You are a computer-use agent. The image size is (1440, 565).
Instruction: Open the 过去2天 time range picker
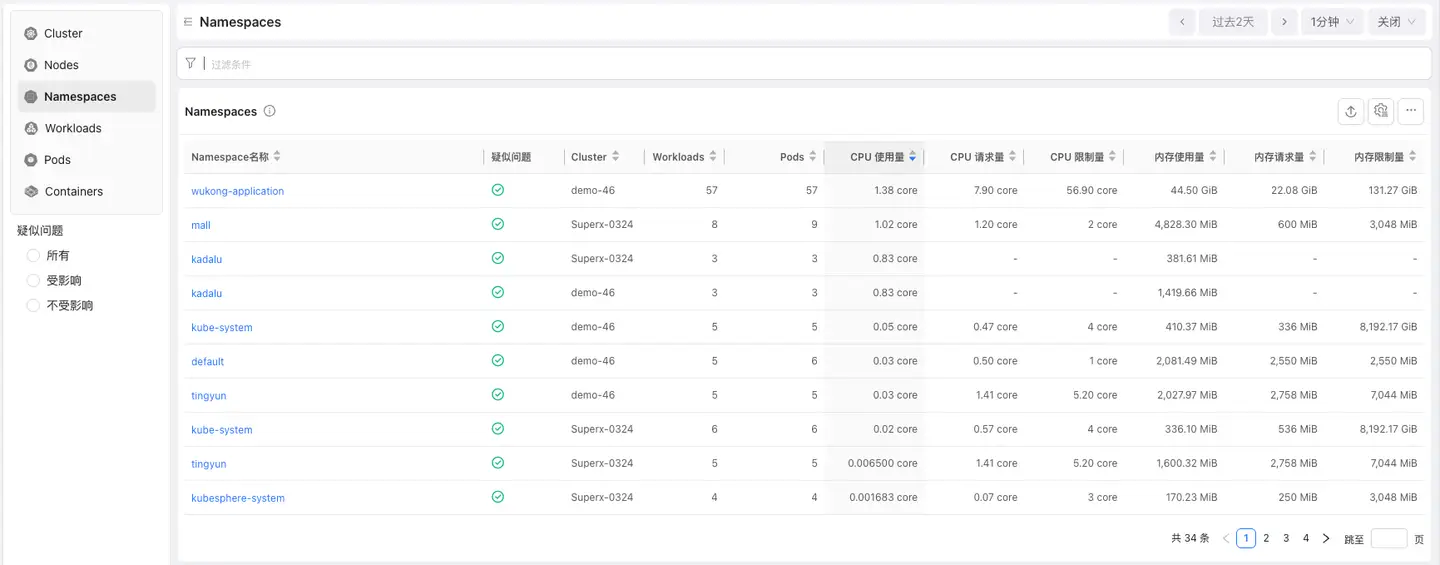click(1232, 22)
